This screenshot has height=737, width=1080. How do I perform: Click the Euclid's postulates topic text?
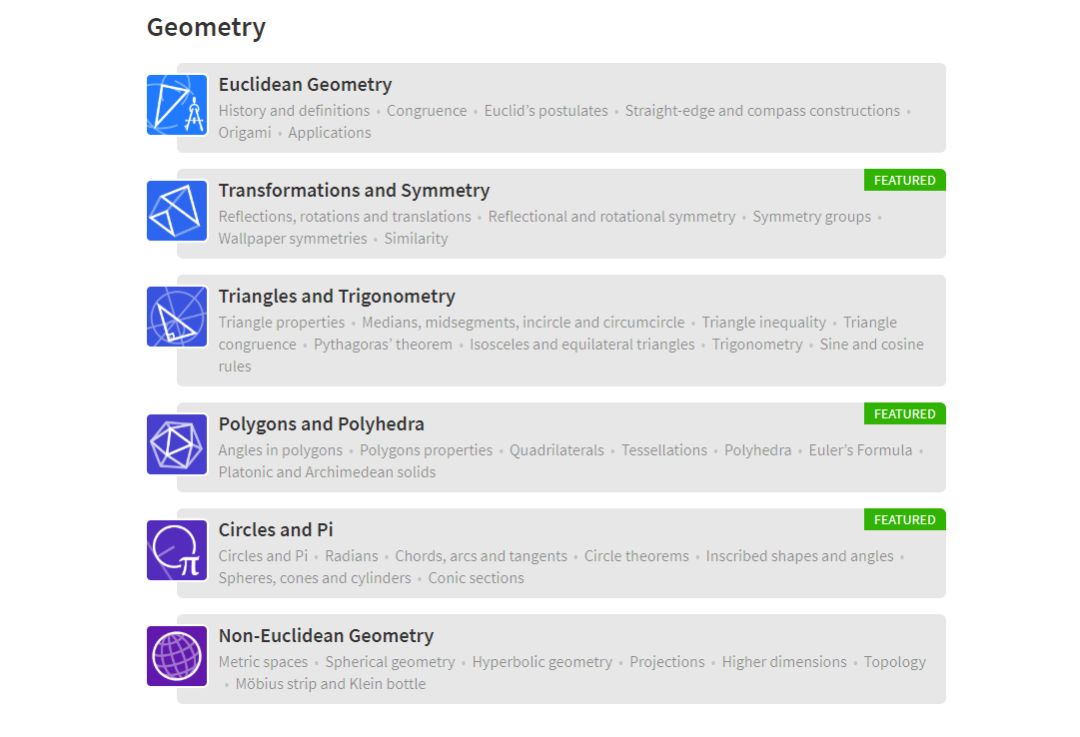pyautogui.click(x=546, y=111)
